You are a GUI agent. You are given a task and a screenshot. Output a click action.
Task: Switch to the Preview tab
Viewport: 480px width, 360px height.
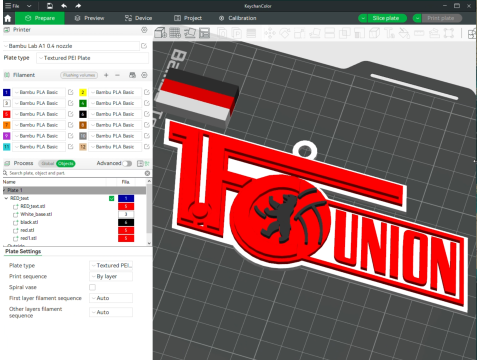point(89,18)
